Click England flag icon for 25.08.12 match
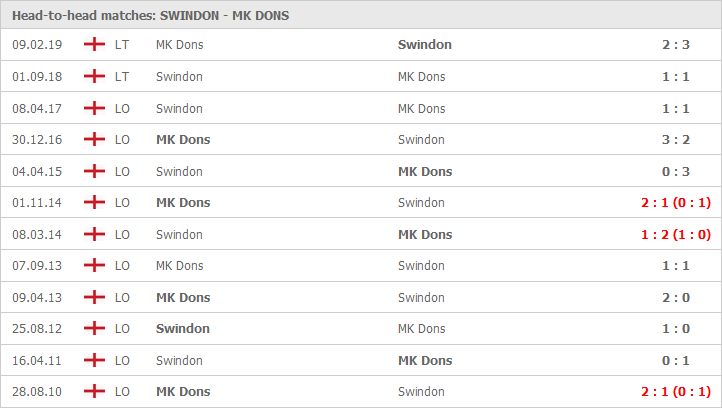 point(94,329)
